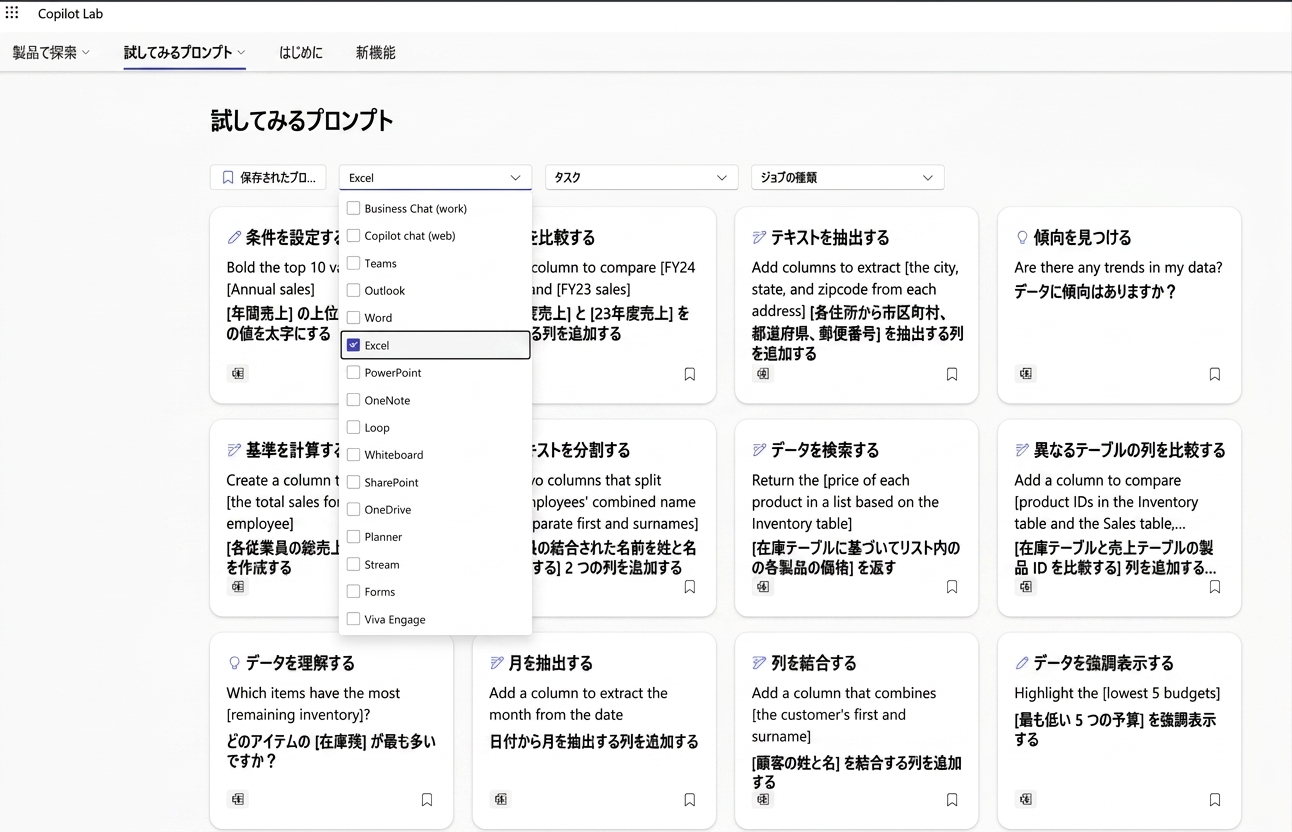Viewport: 1292px width, 832px height.
Task: Select Whiteboard in the app list
Action: pos(435,454)
